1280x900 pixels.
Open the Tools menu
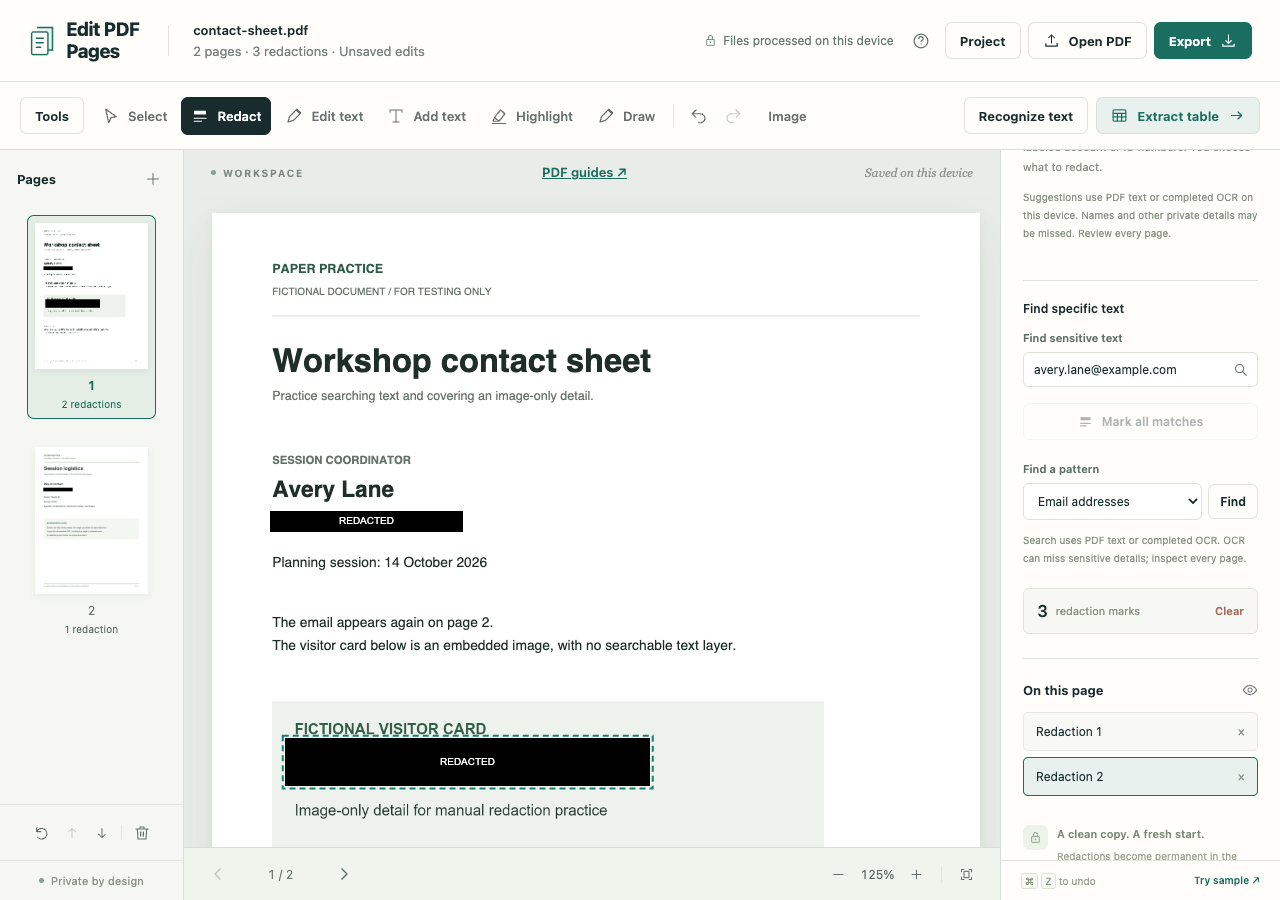point(52,116)
